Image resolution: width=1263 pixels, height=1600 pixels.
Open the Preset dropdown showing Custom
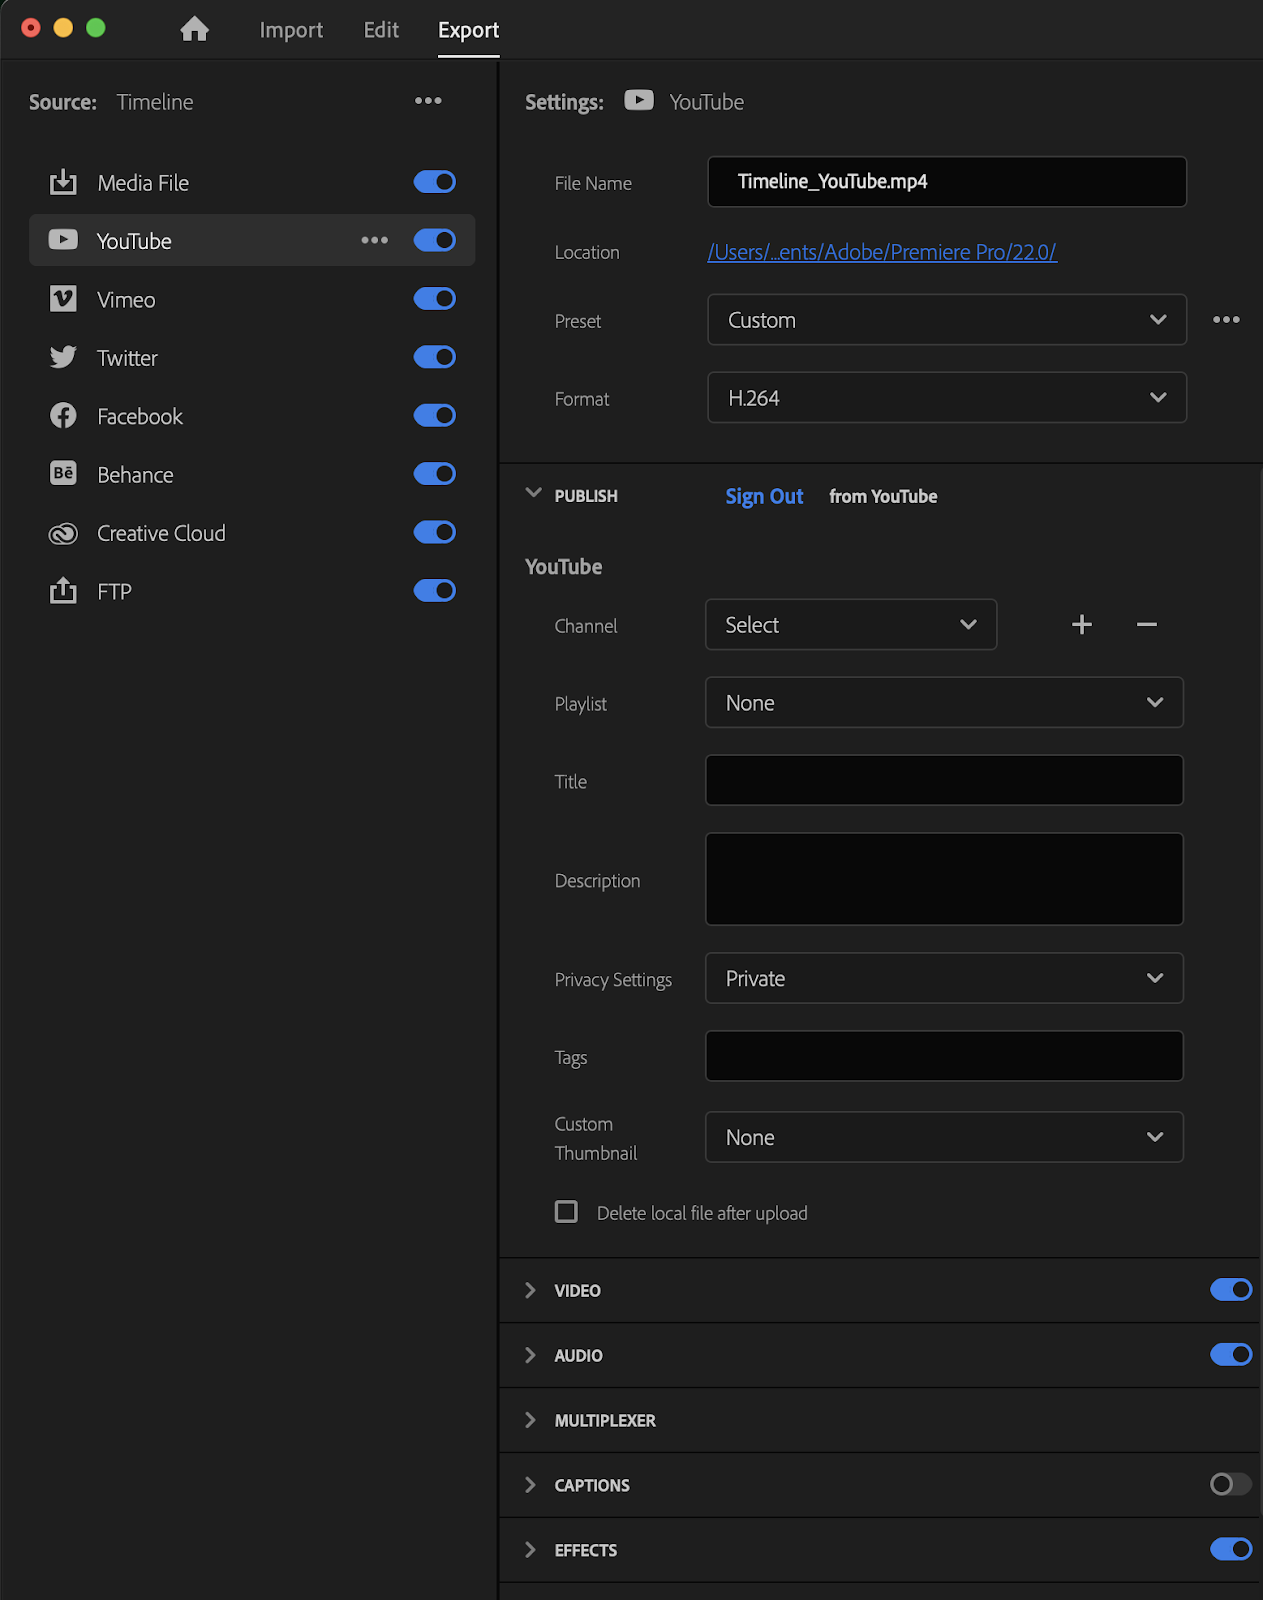point(947,320)
